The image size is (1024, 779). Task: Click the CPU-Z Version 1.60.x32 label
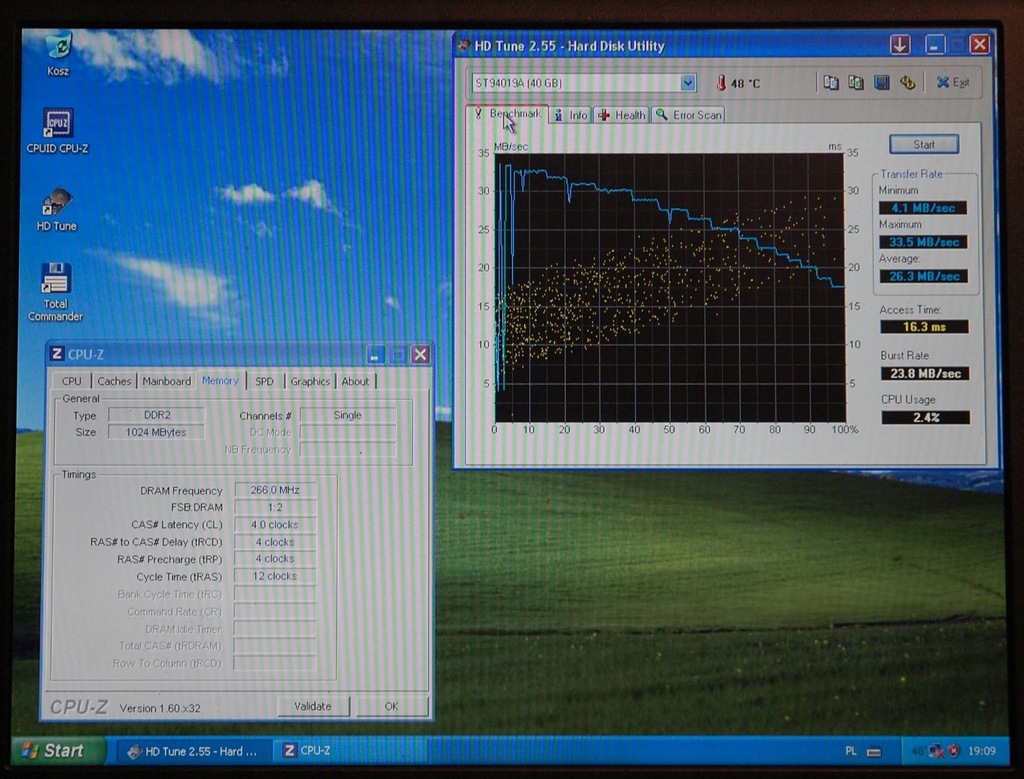pyautogui.click(x=160, y=708)
